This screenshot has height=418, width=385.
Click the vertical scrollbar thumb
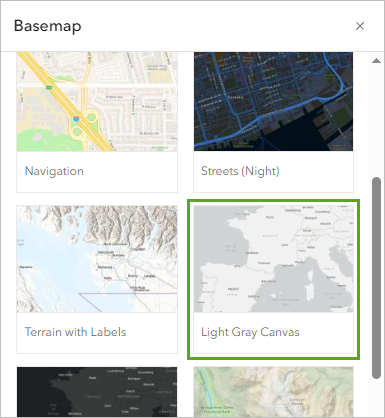(x=376, y=278)
